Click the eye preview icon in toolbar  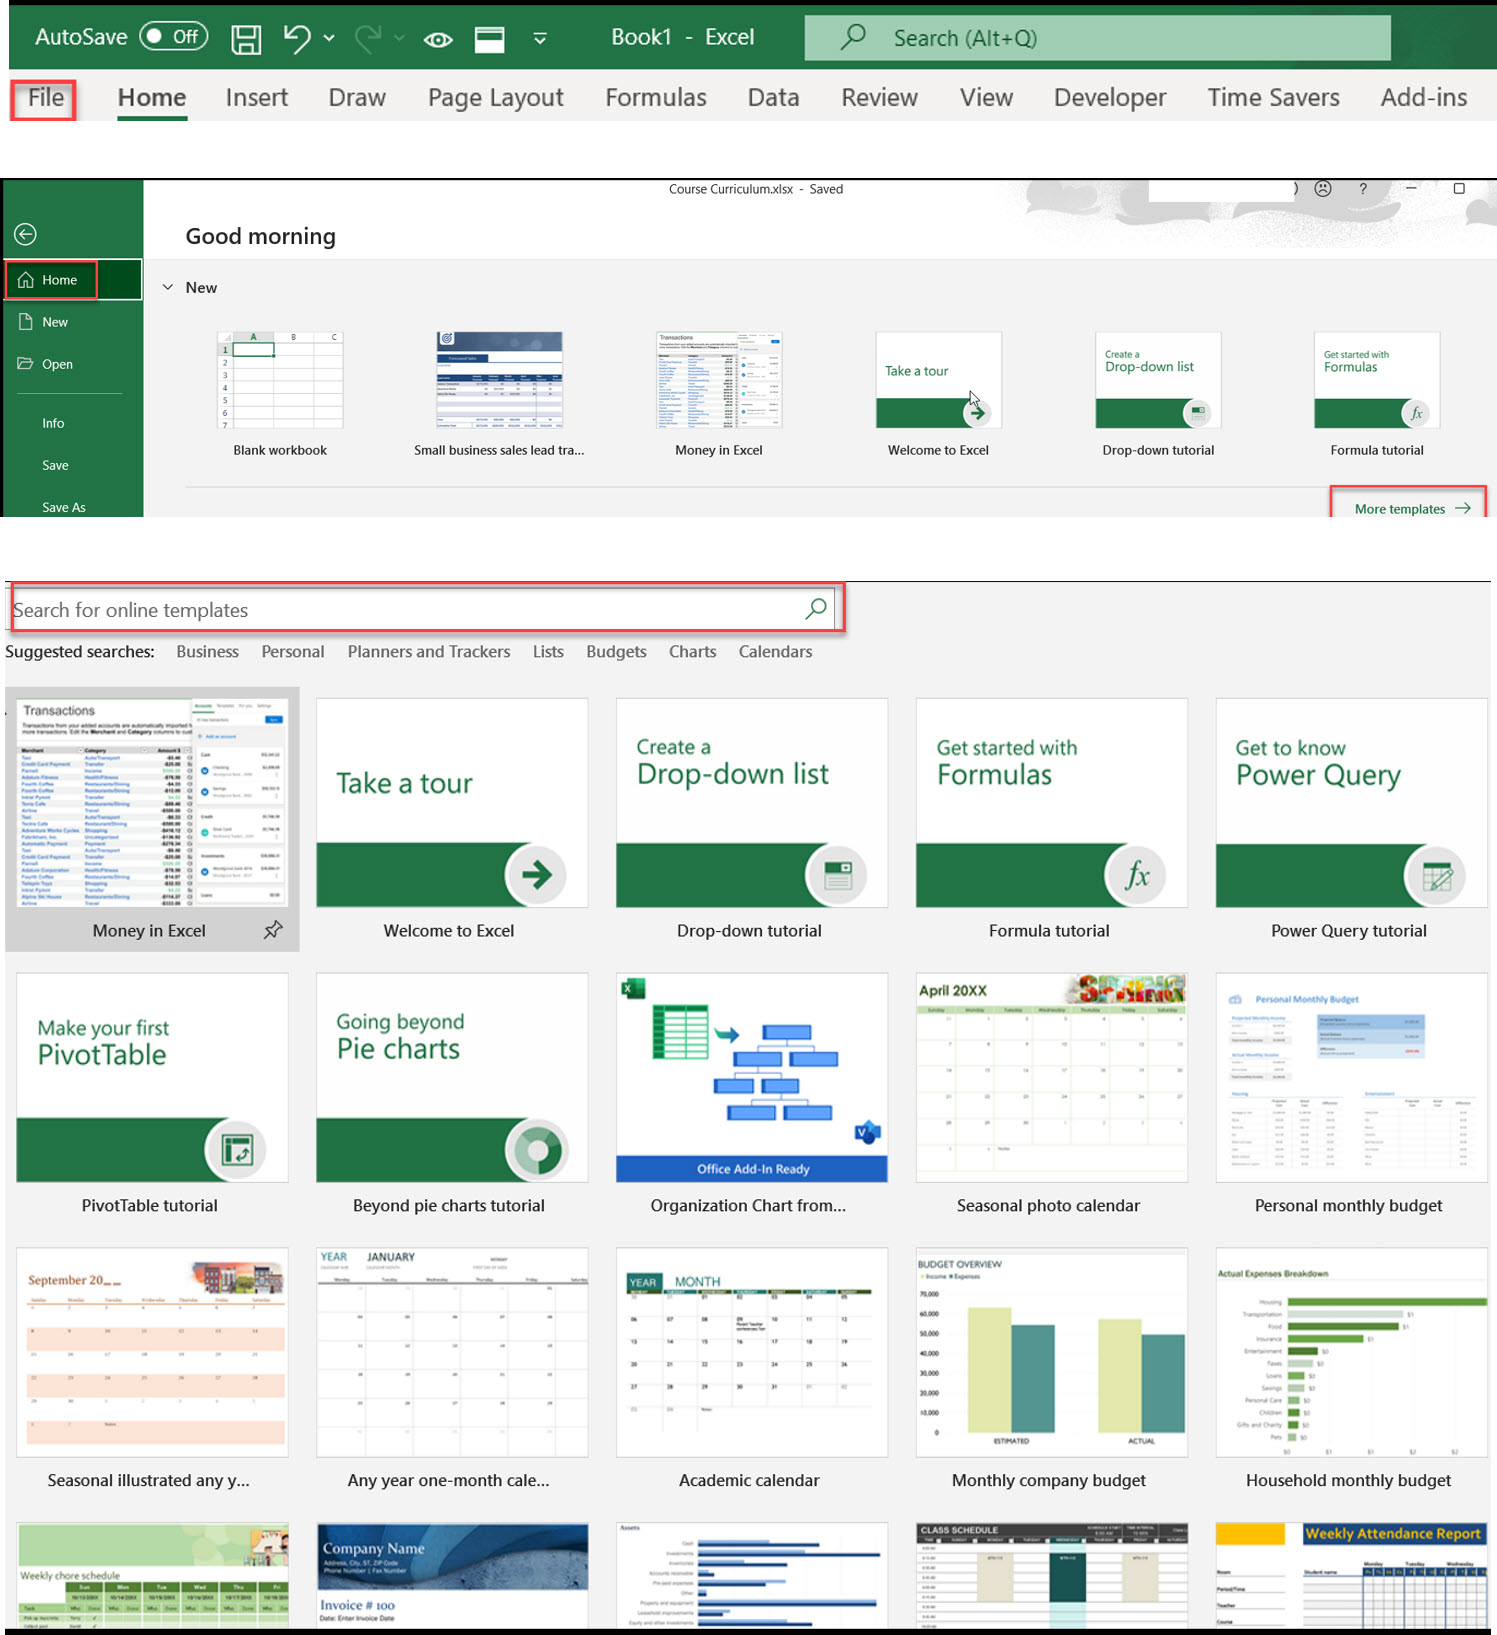[438, 40]
